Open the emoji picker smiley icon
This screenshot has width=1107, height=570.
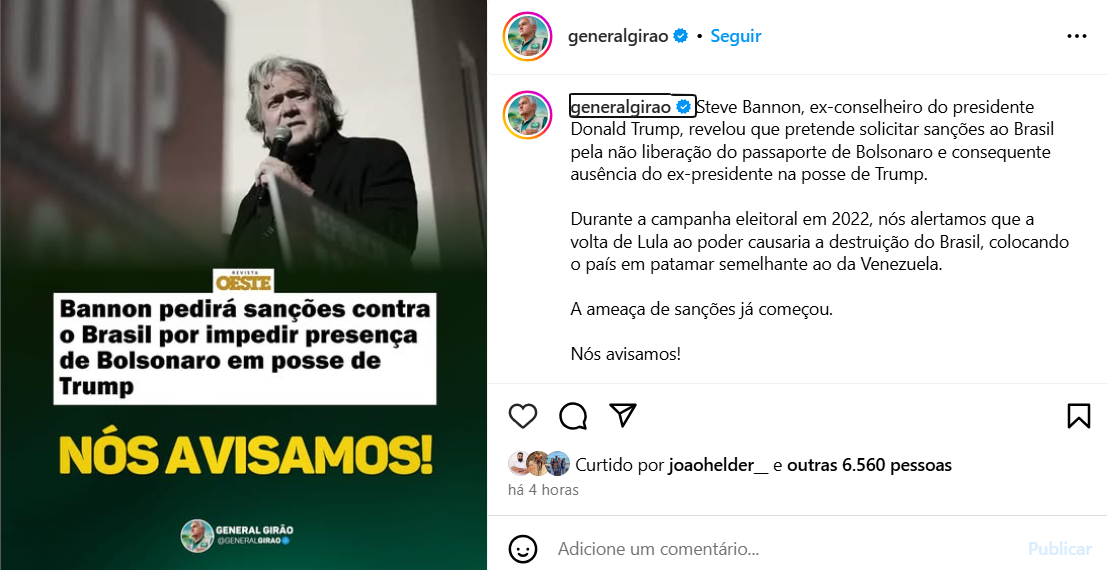click(x=523, y=549)
